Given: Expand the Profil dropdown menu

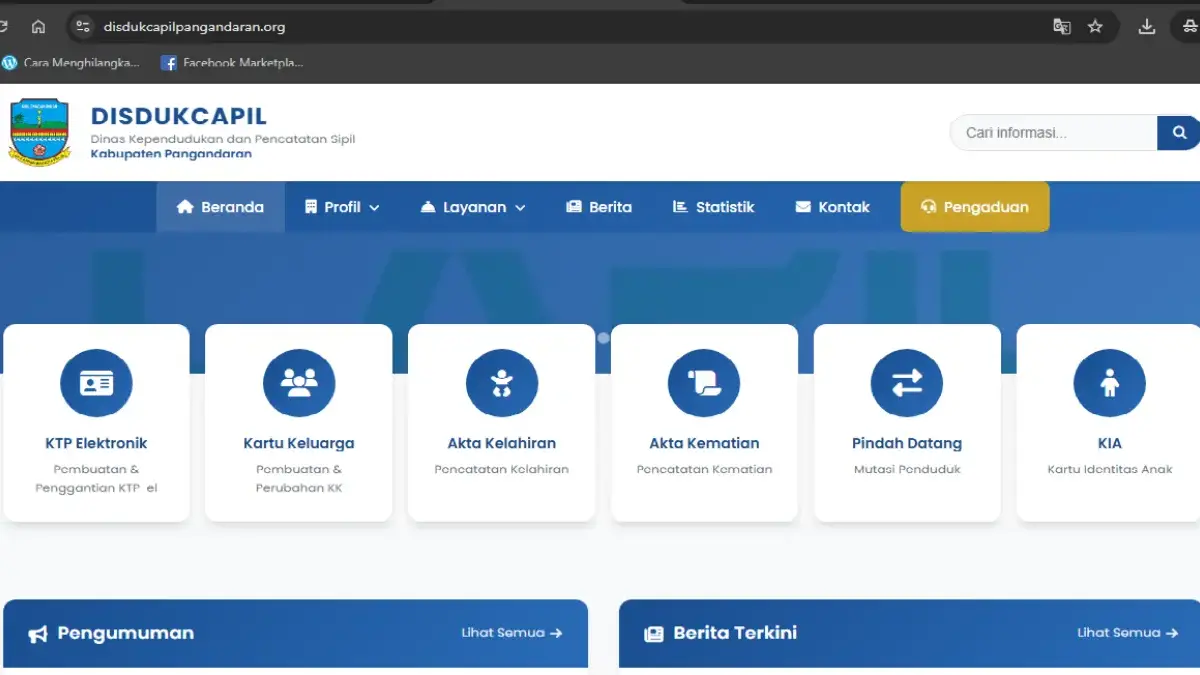Looking at the screenshot, I should tap(341, 207).
